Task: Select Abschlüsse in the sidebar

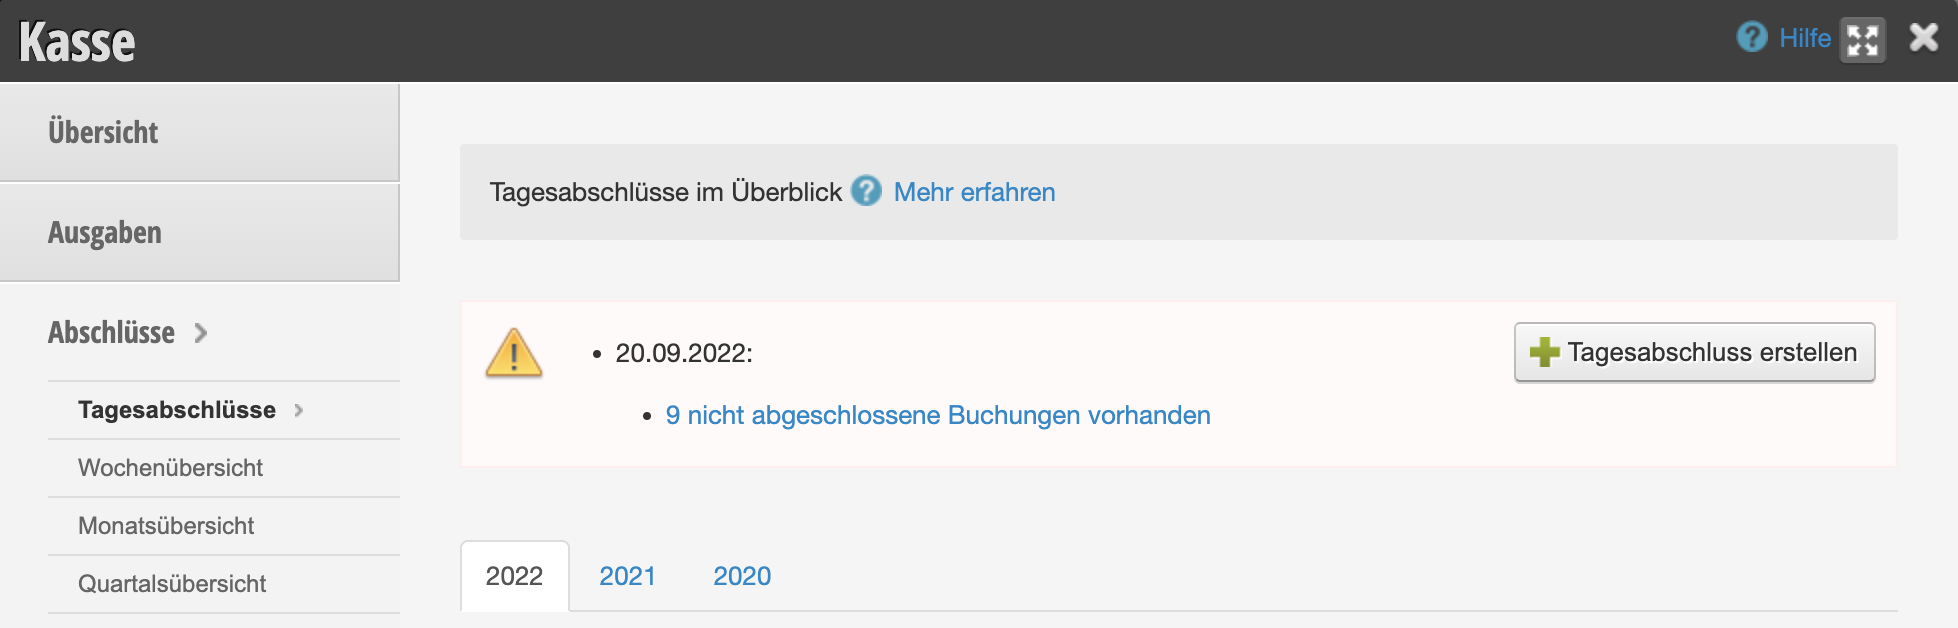Action: [111, 333]
